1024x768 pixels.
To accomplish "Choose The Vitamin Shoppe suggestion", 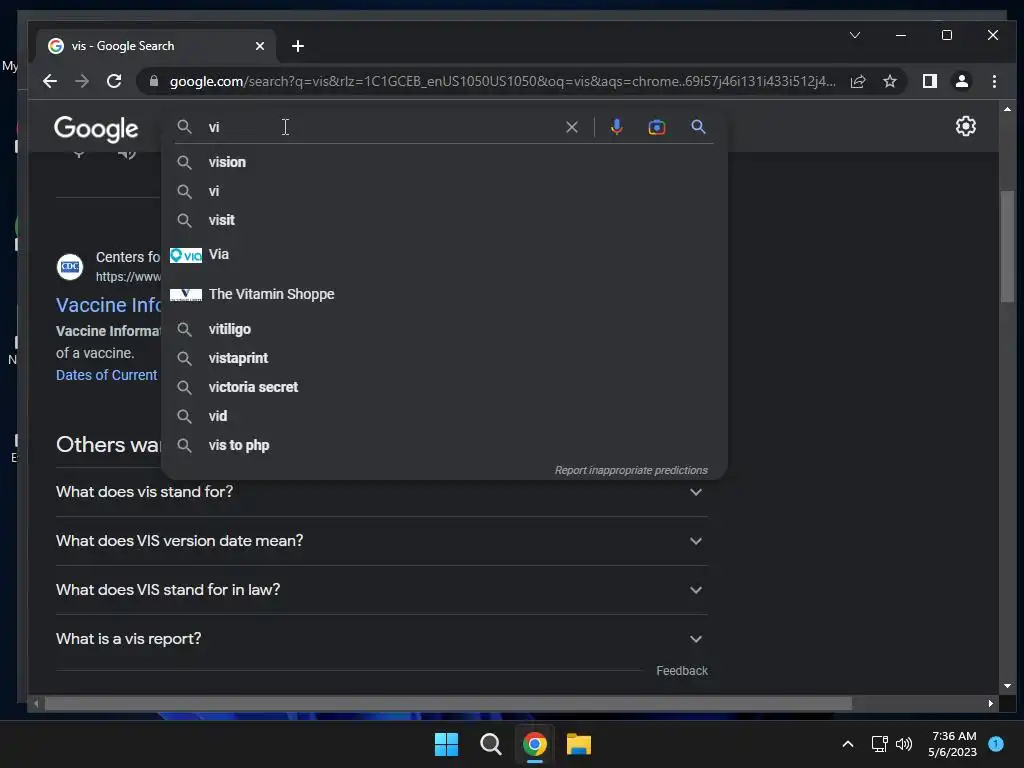I will [444, 295].
